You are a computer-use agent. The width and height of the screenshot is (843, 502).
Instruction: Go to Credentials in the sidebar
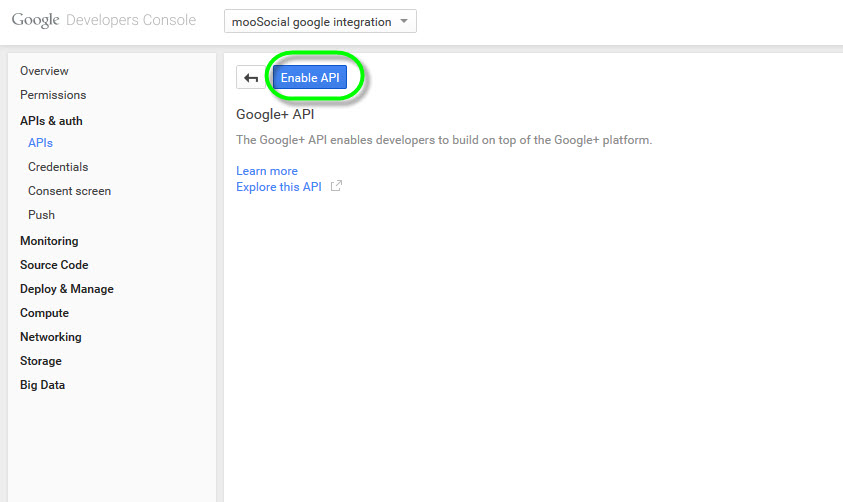click(58, 167)
